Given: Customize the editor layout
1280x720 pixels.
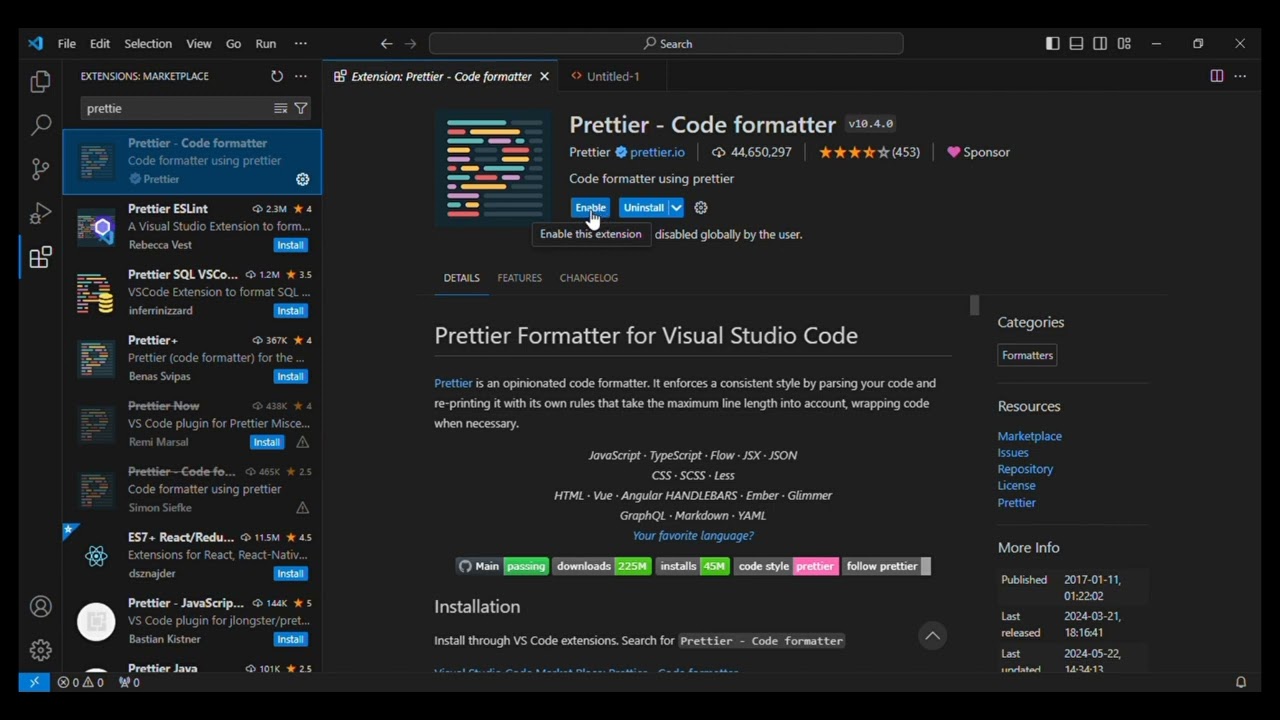Looking at the screenshot, I should point(1124,44).
